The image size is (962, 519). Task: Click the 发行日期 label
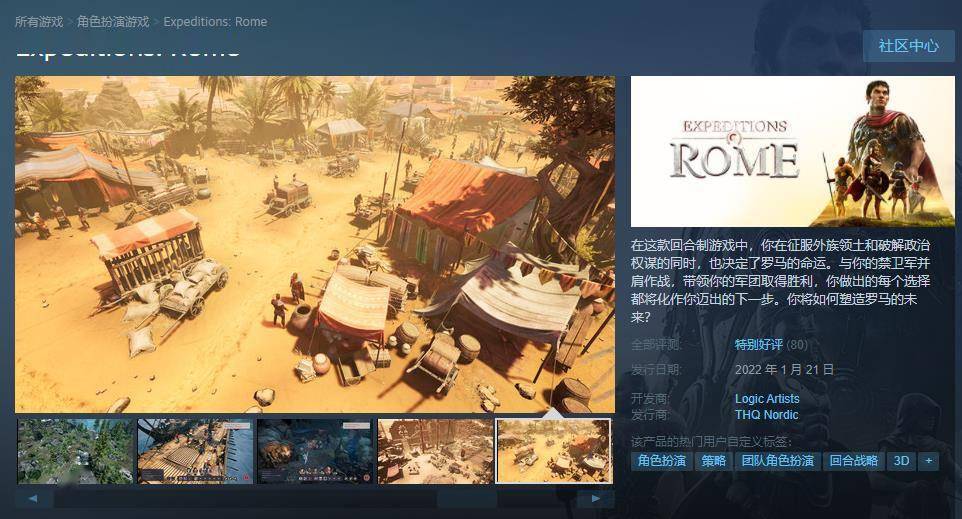[656, 370]
